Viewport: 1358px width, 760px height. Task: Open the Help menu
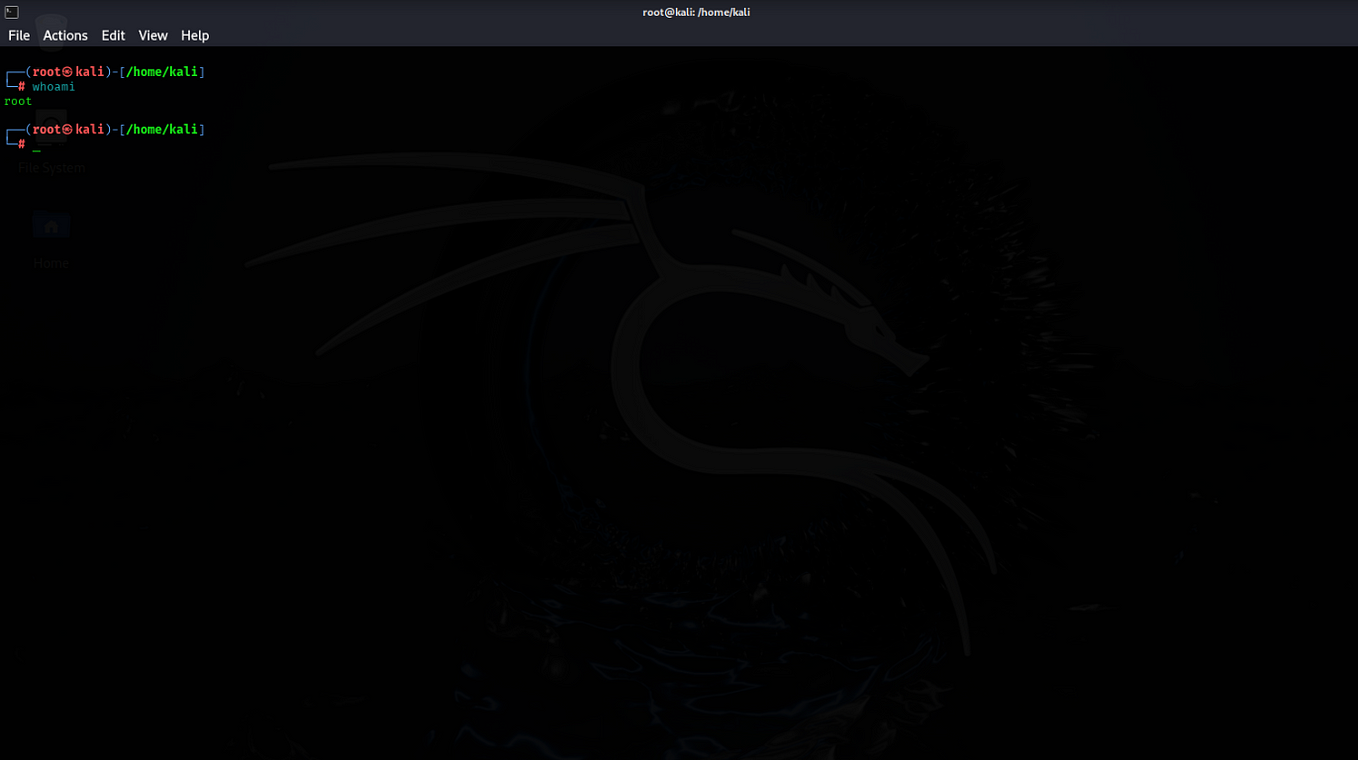(195, 35)
